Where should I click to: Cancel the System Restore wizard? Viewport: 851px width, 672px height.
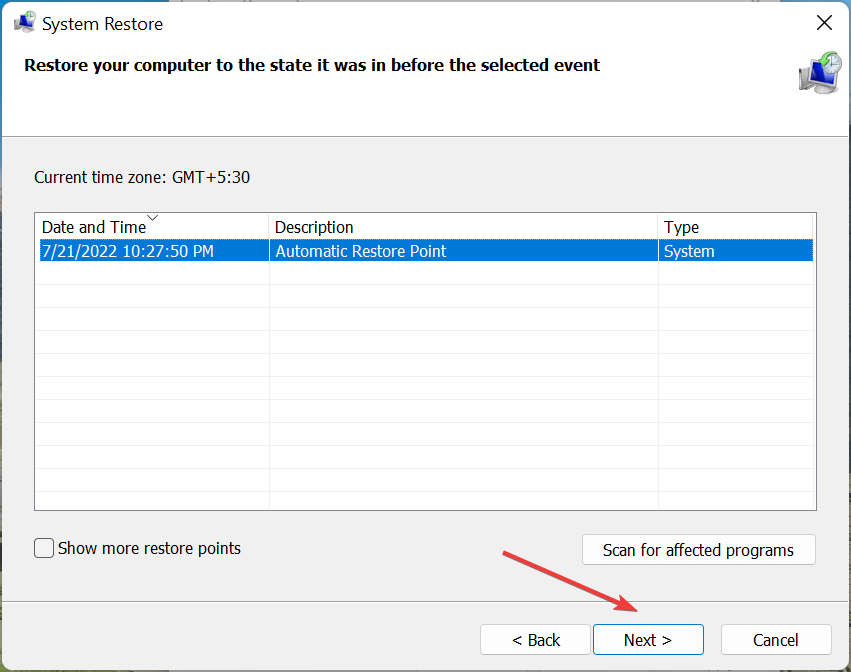click(x=776, y=640)
